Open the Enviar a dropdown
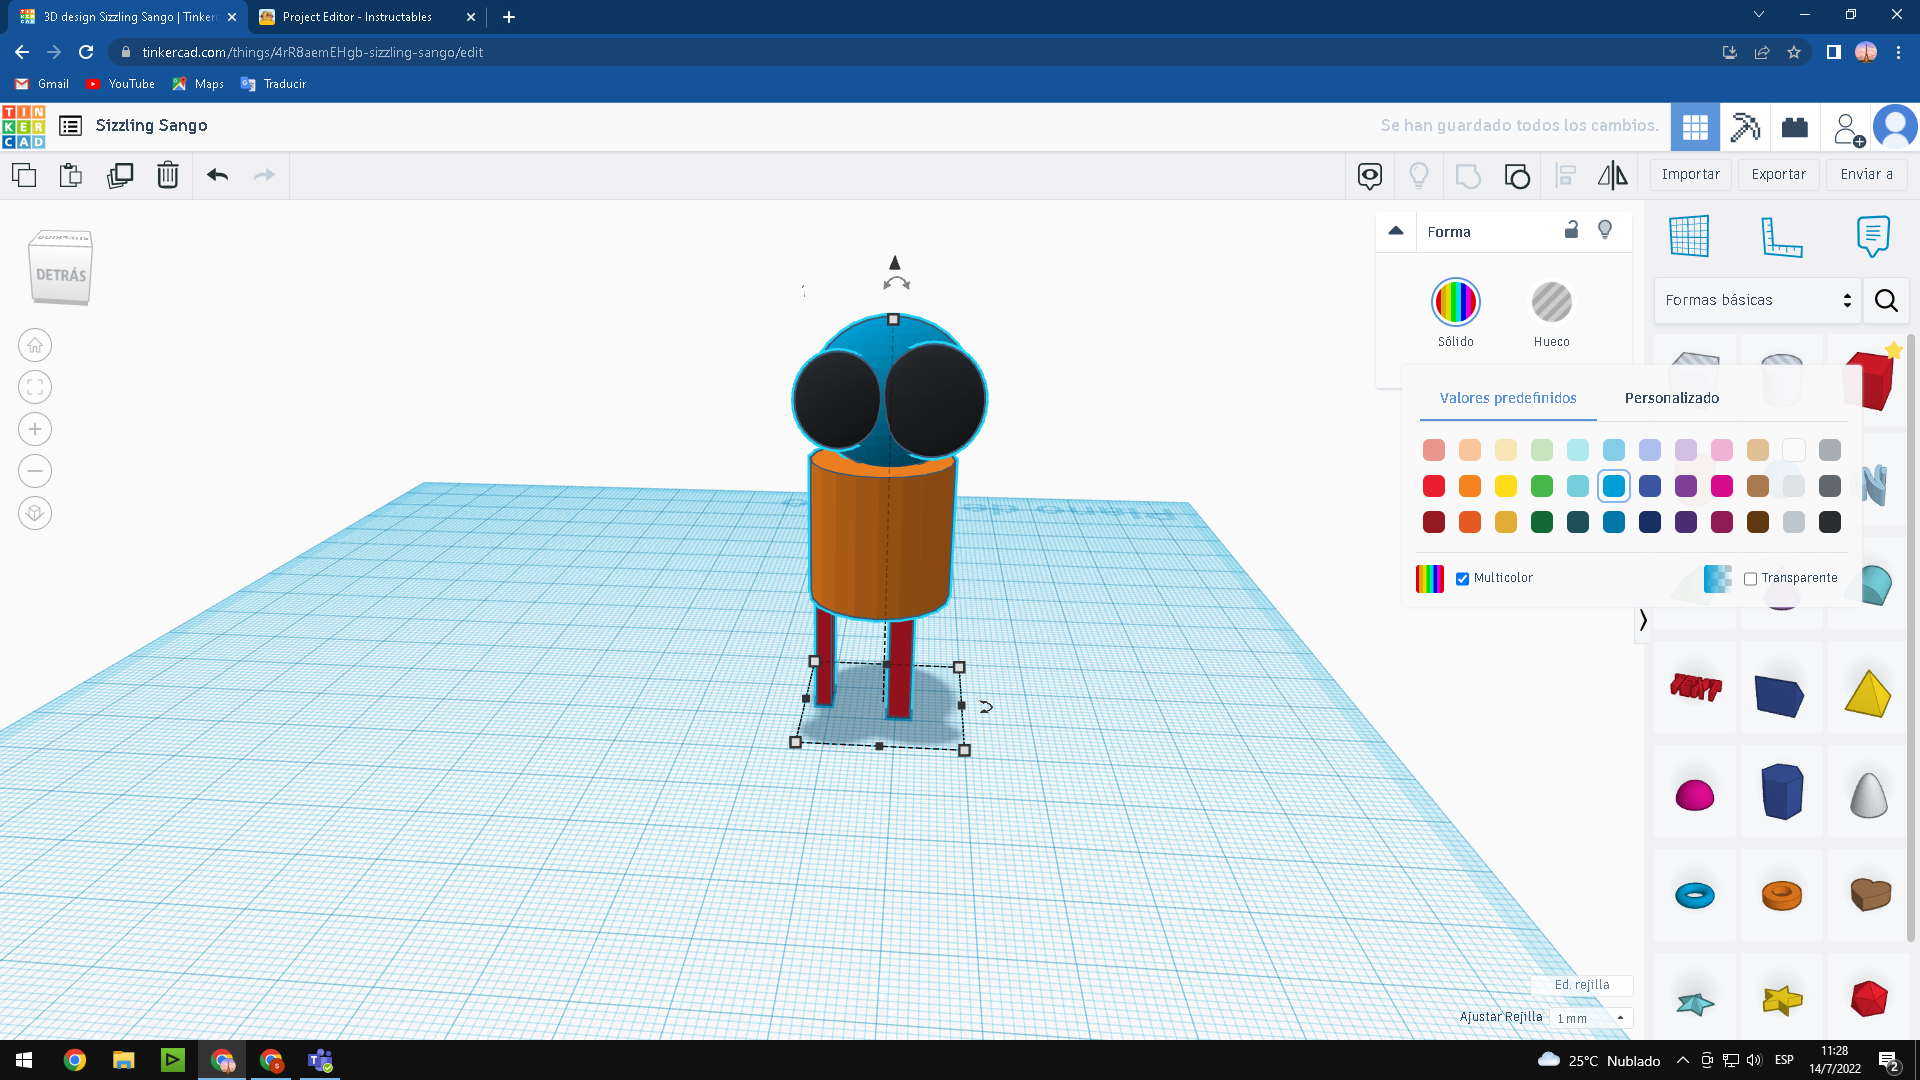This screenshot has height=1080, width=1920. 1866,174
